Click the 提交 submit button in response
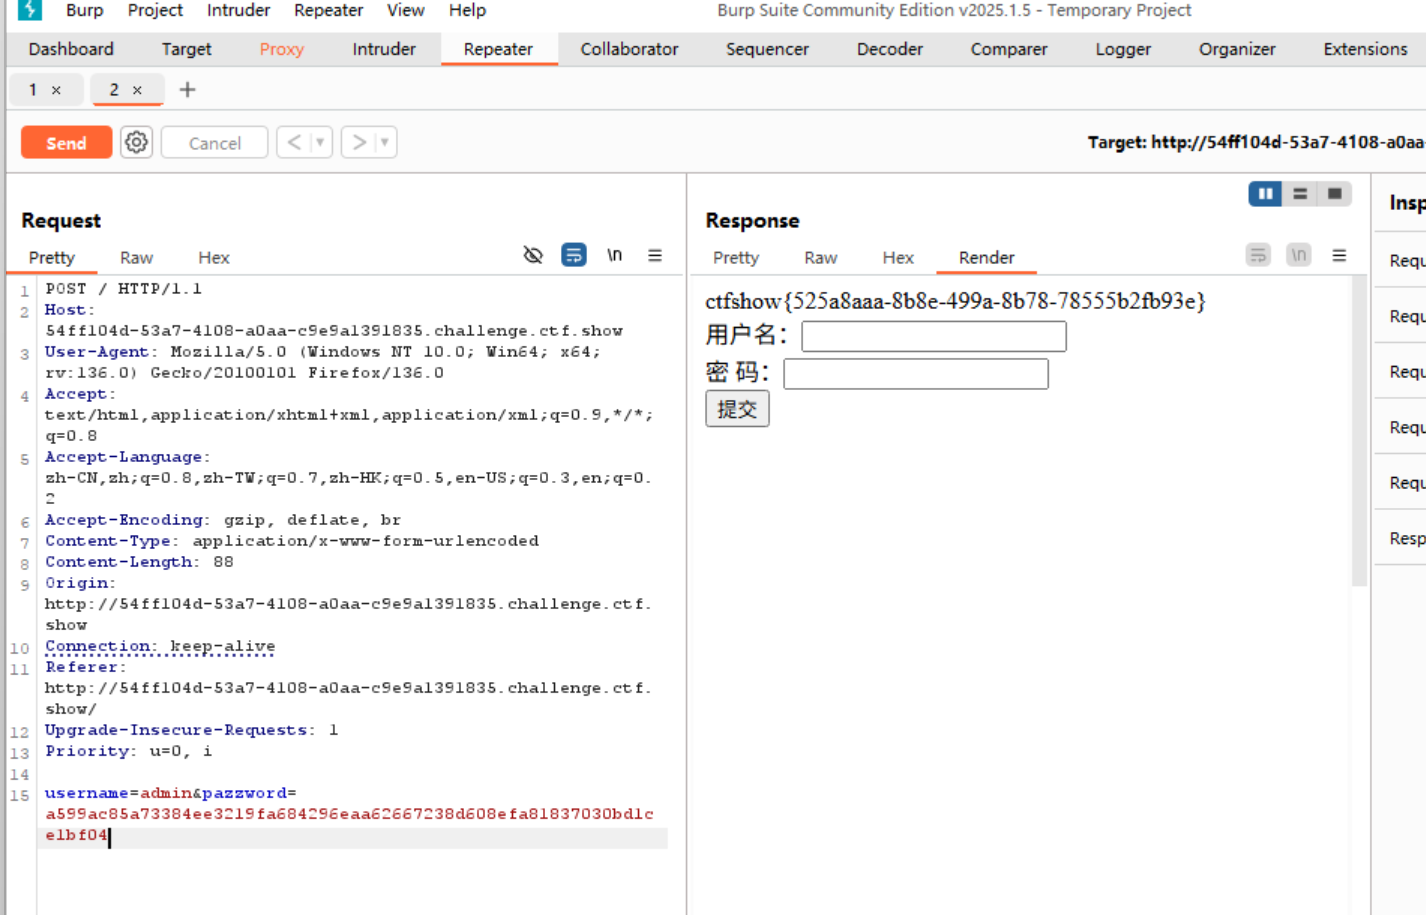Screen dimensions: 1426x915 (x=737, y=409)
